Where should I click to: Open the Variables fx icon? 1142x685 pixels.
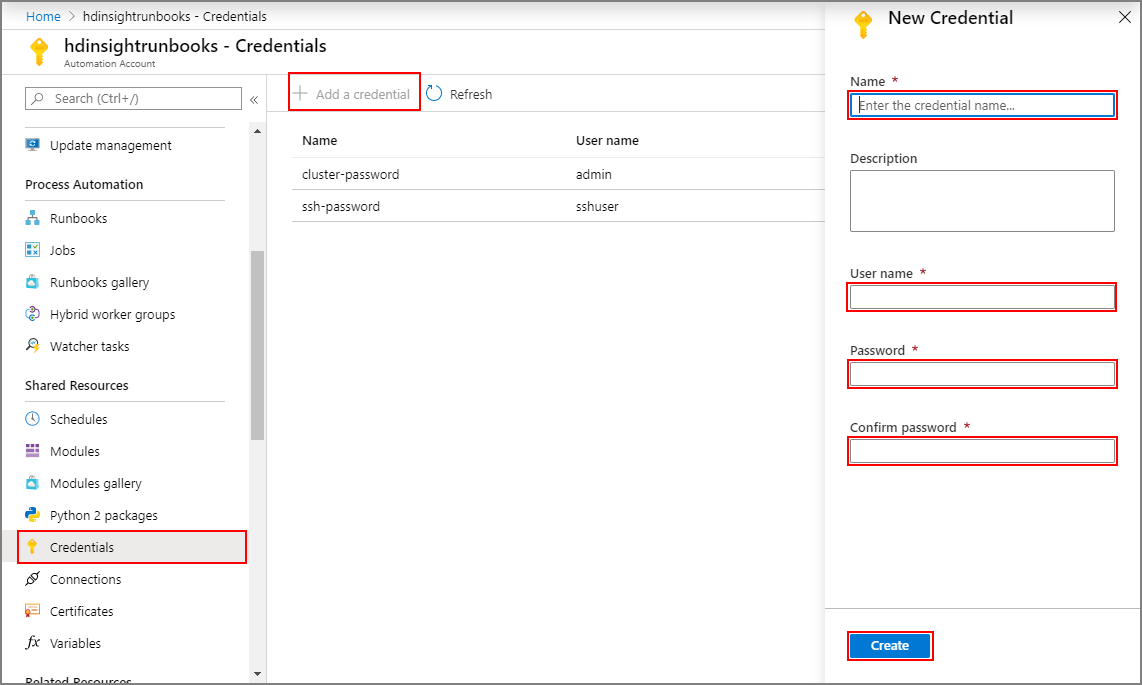(32, 643)
